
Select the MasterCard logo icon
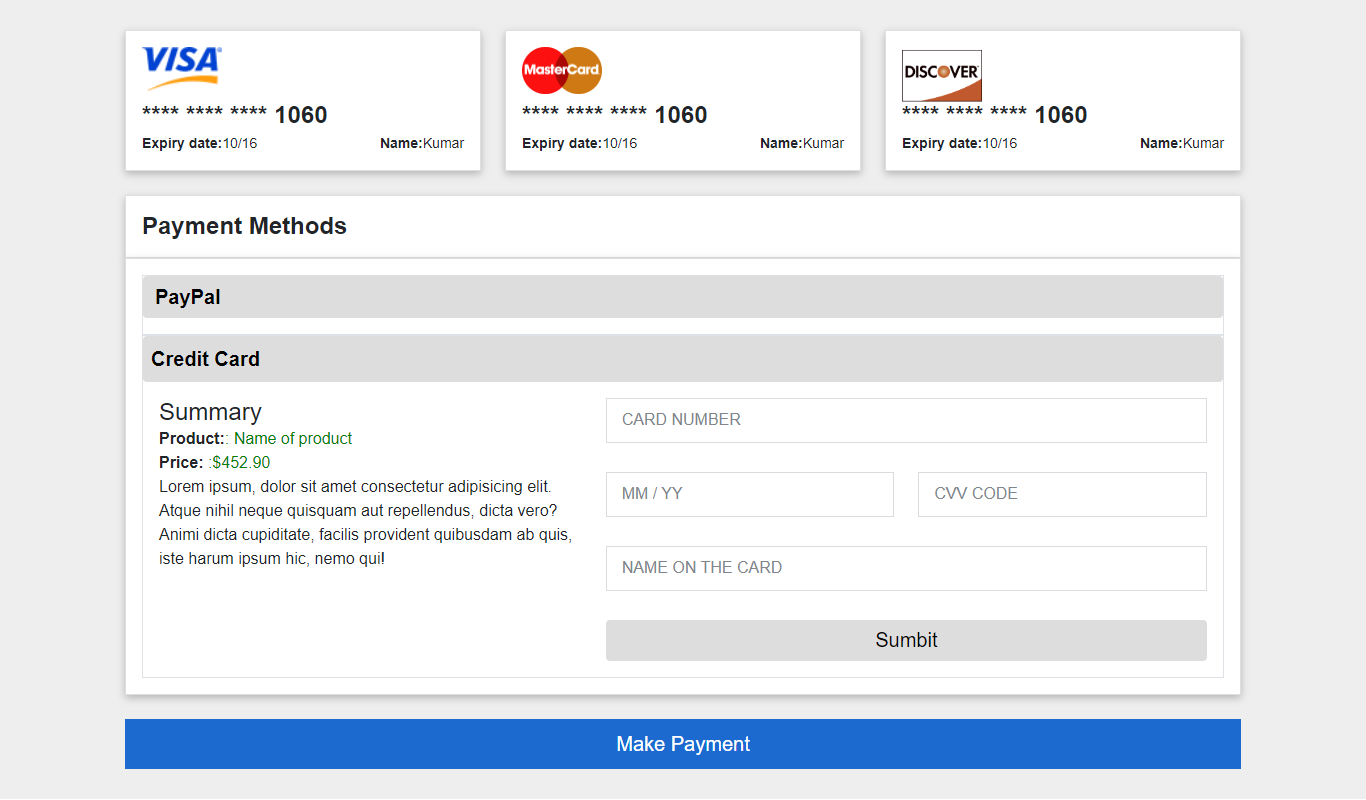561,69
